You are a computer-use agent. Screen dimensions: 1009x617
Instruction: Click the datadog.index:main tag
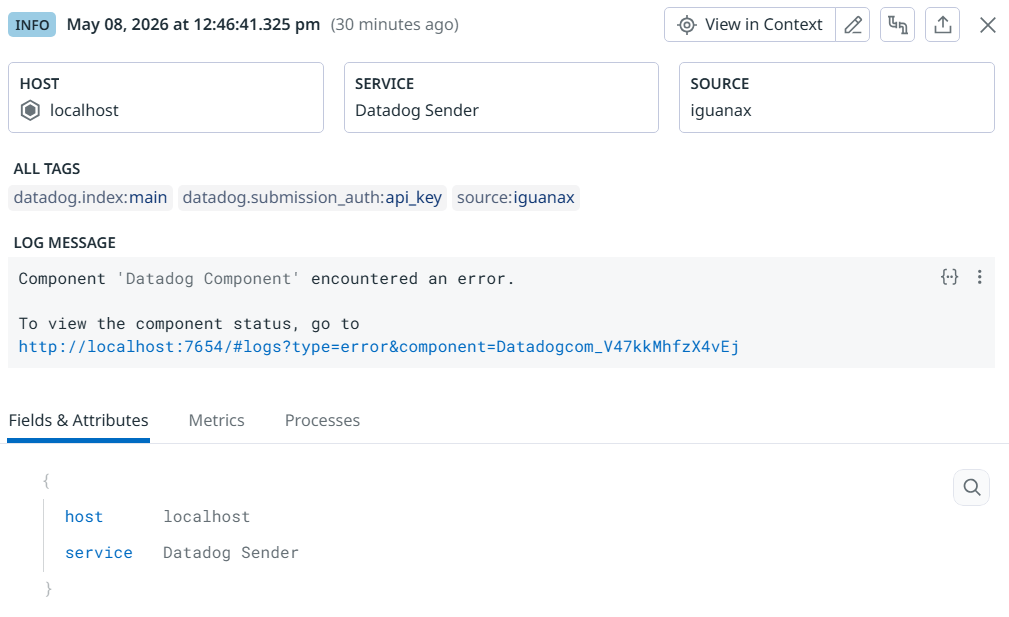(x=90, y=198)
